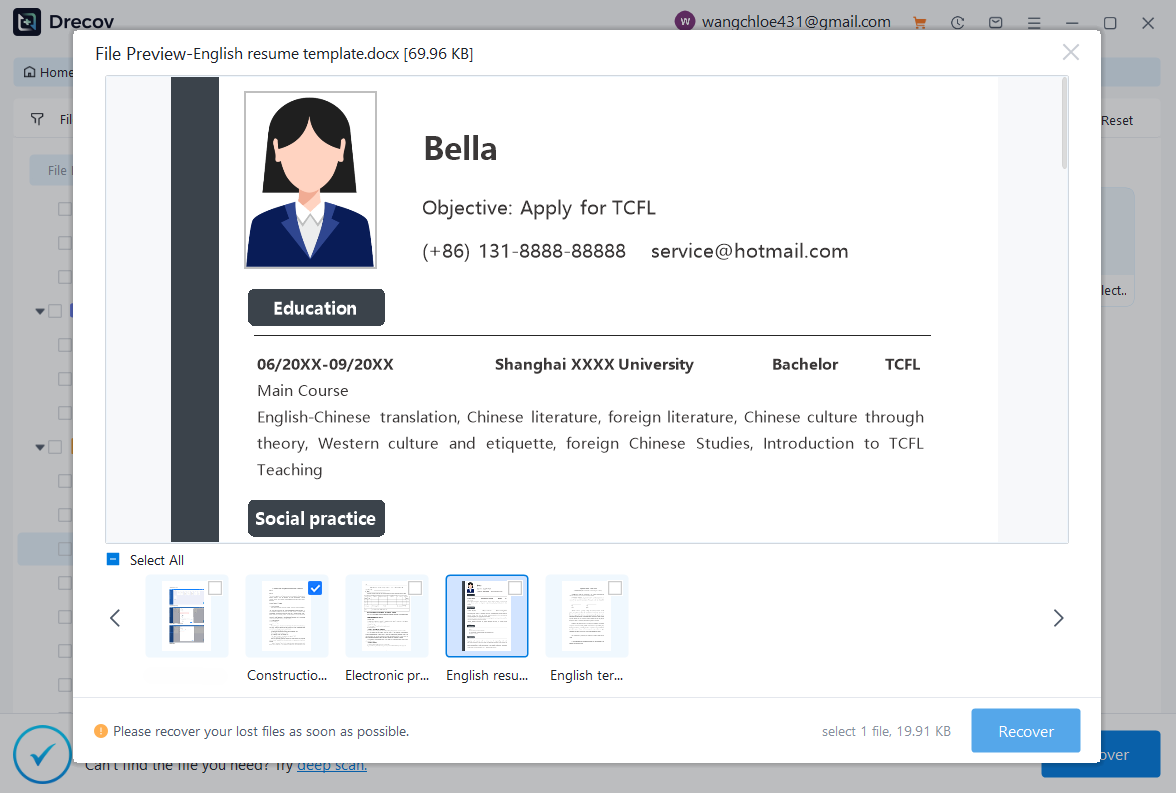This screenshot has height=793, width=1176.
Task: Toggle the Select All checkbox
Action: 113,560
